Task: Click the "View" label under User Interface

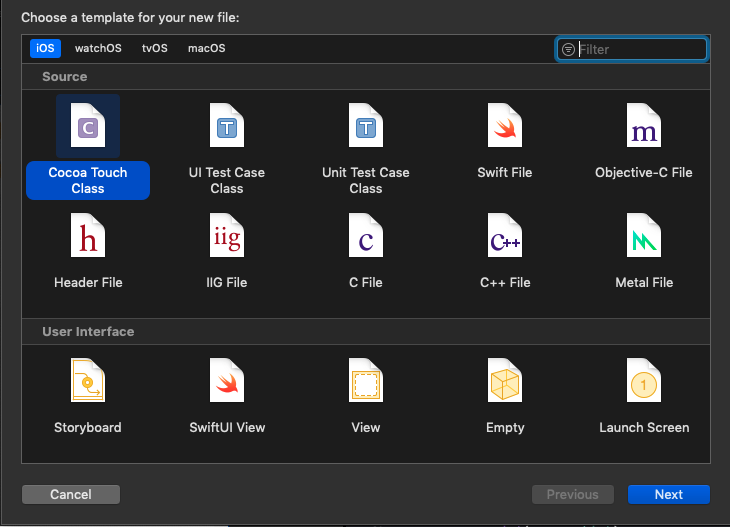Action: point(366,427)
